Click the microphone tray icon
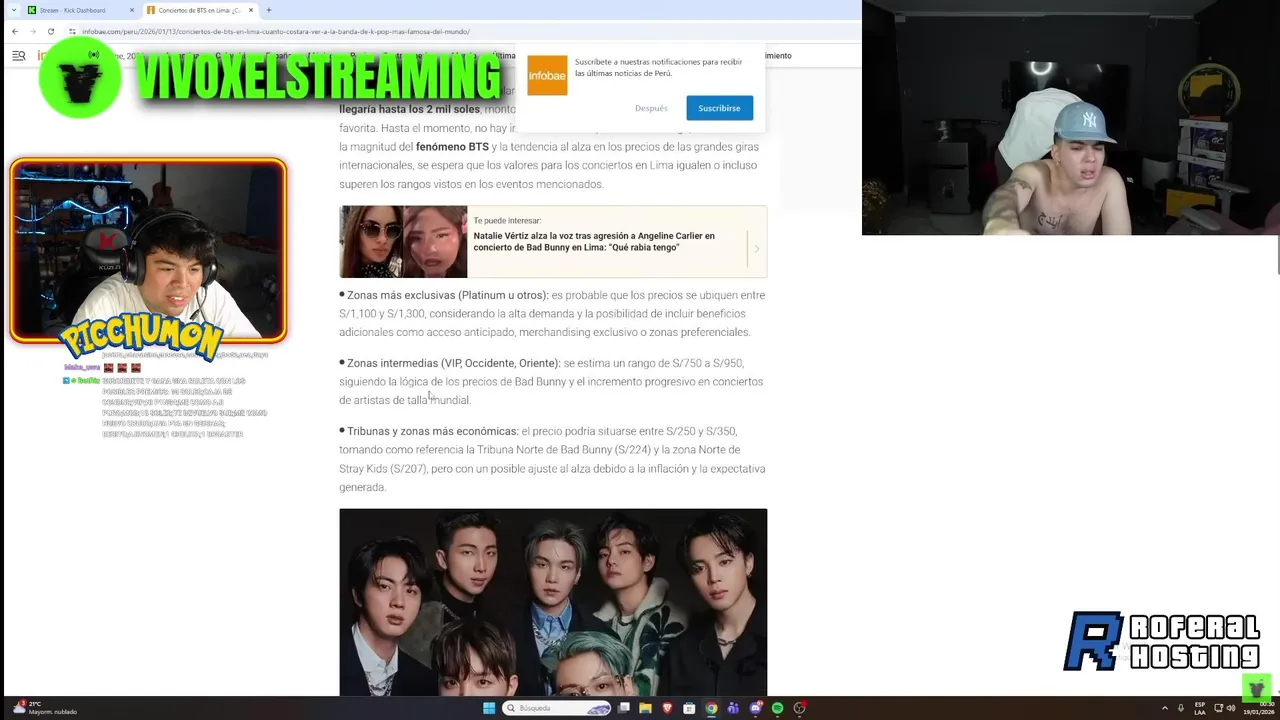This screenshot has height=720, width=1280. (x=1181, y=708)
